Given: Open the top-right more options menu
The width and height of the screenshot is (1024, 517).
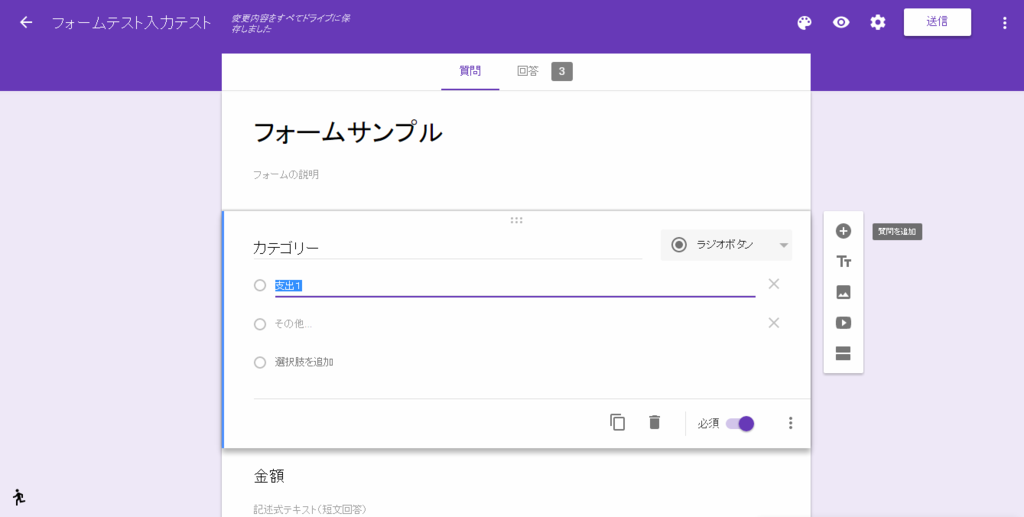Looking at the screenshot, I should tap(1004, 23).
